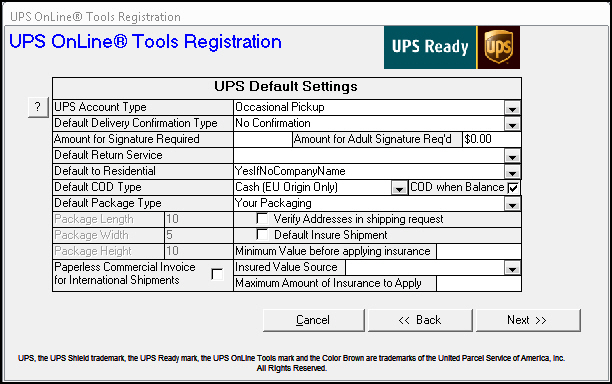
Task: Toggle the COD when Balance checkbox
Action: pyautogui.click(x=513, y=188)
